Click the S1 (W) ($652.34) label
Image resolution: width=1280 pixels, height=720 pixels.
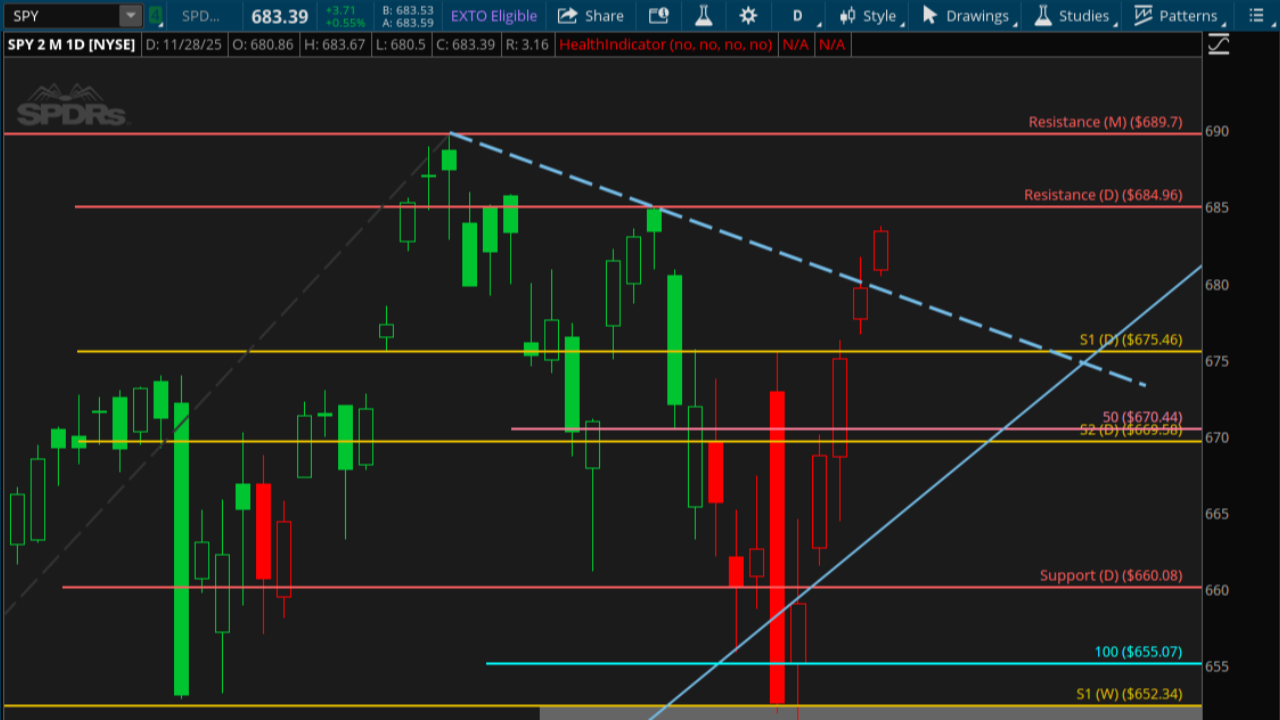pyautogui.click(x=1129, y=695)
